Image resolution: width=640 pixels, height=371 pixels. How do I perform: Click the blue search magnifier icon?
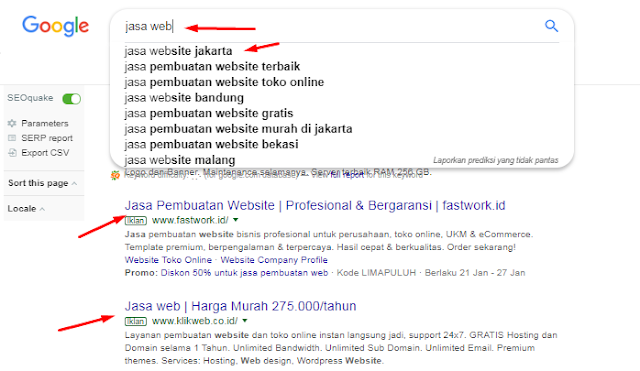[x=551, y=26]
